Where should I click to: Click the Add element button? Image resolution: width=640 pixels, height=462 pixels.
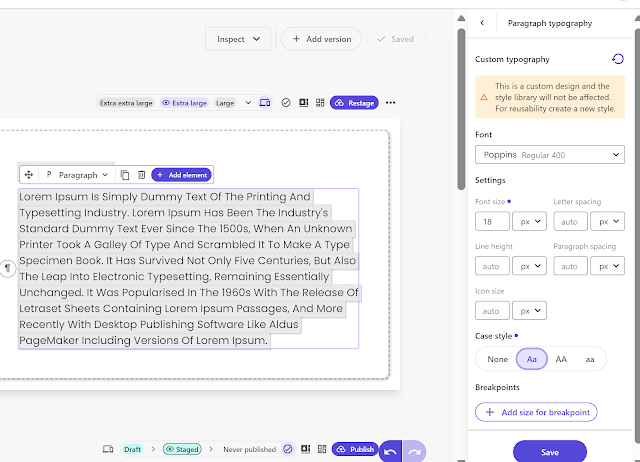182,175
